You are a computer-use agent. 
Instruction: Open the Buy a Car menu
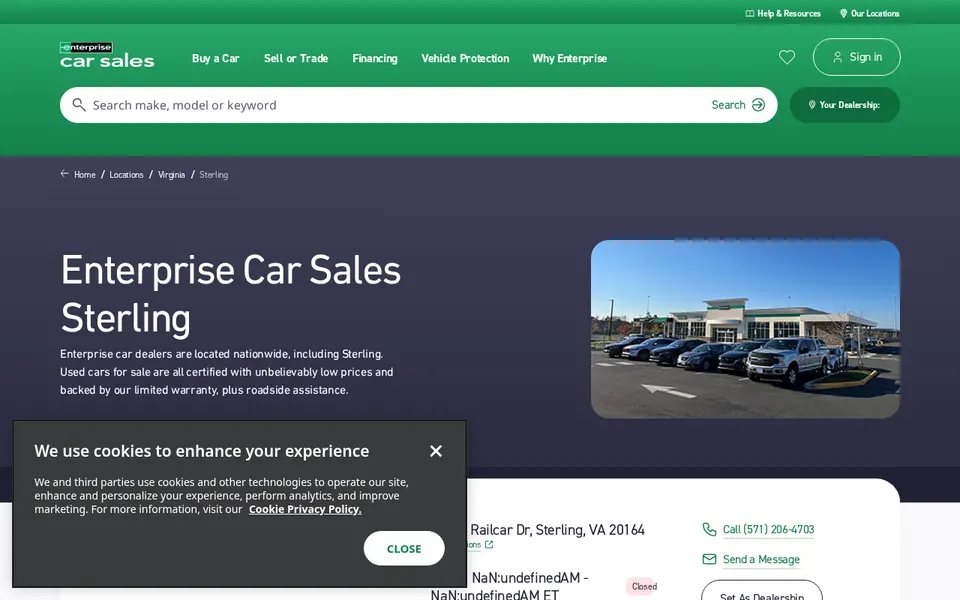pyautogui.click(x=216, y=58)
